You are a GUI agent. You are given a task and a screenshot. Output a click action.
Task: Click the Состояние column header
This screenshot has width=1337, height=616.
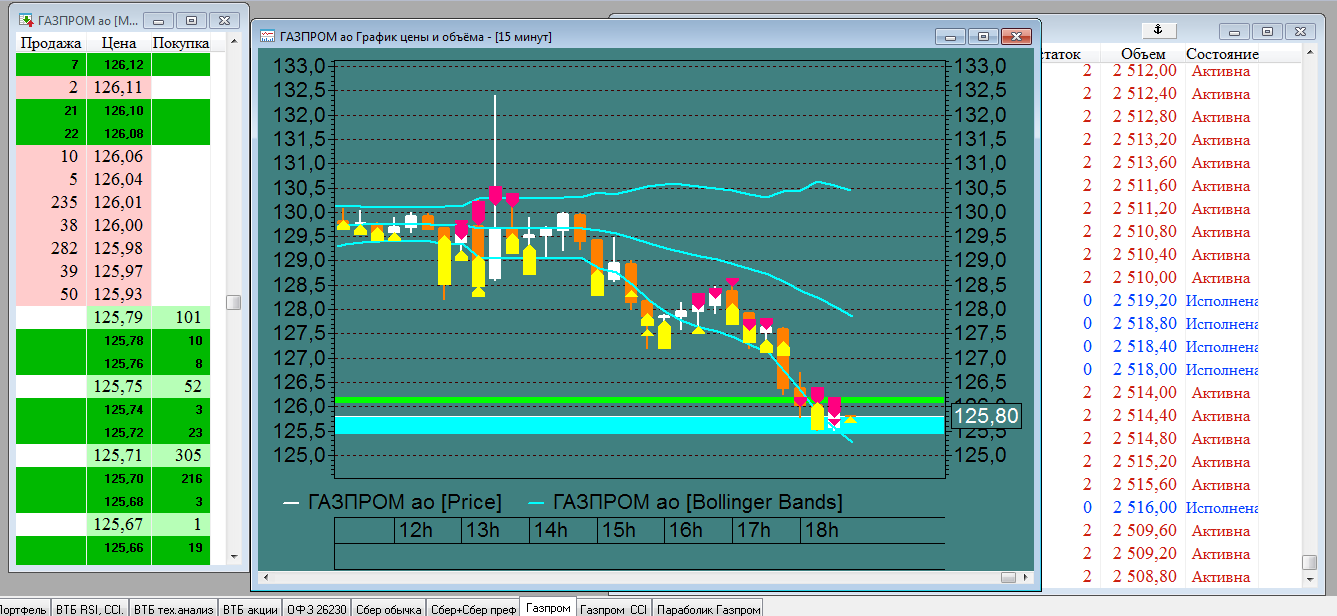point(1222,54)
